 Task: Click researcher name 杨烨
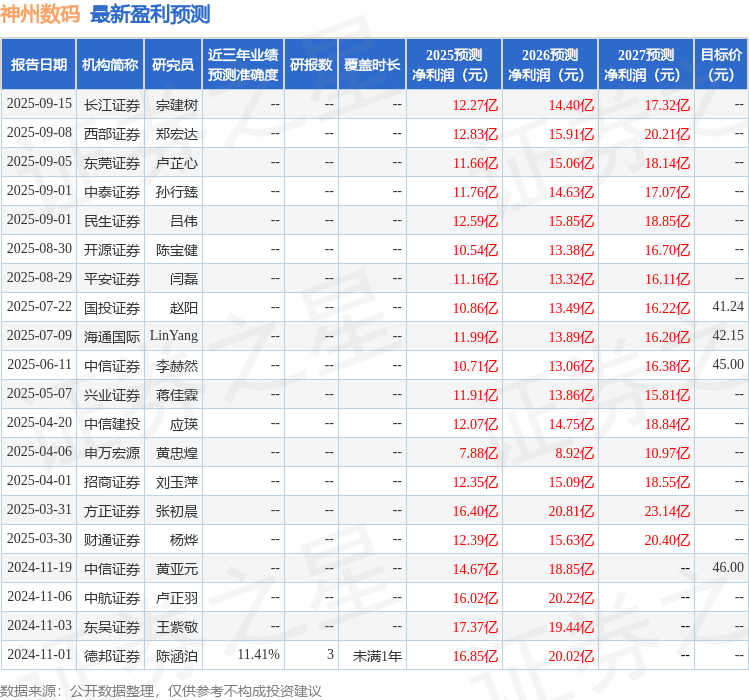pyautogui.click(x=184, y=540)
